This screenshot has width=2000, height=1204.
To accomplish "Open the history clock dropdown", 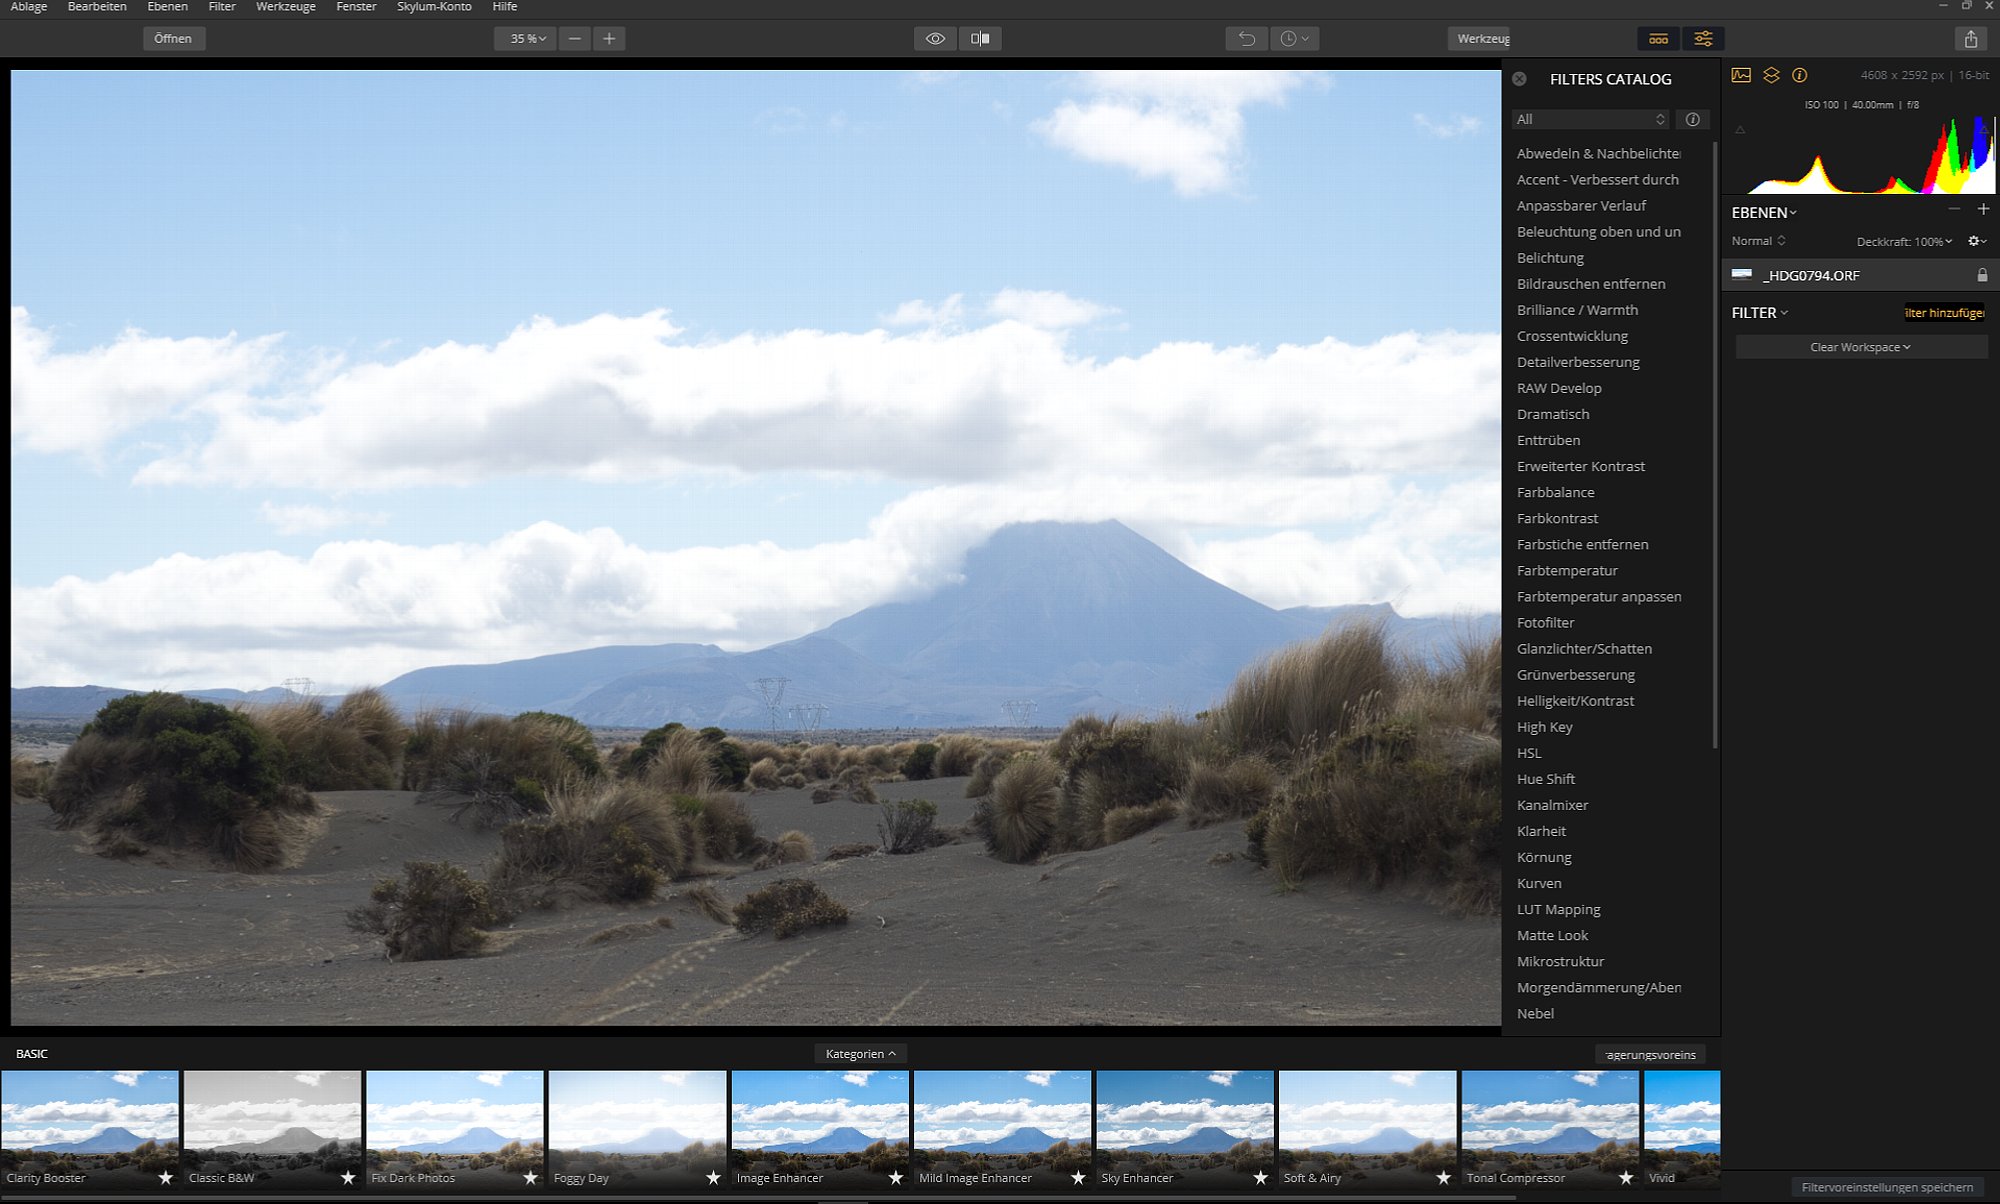I will 1295,39.
